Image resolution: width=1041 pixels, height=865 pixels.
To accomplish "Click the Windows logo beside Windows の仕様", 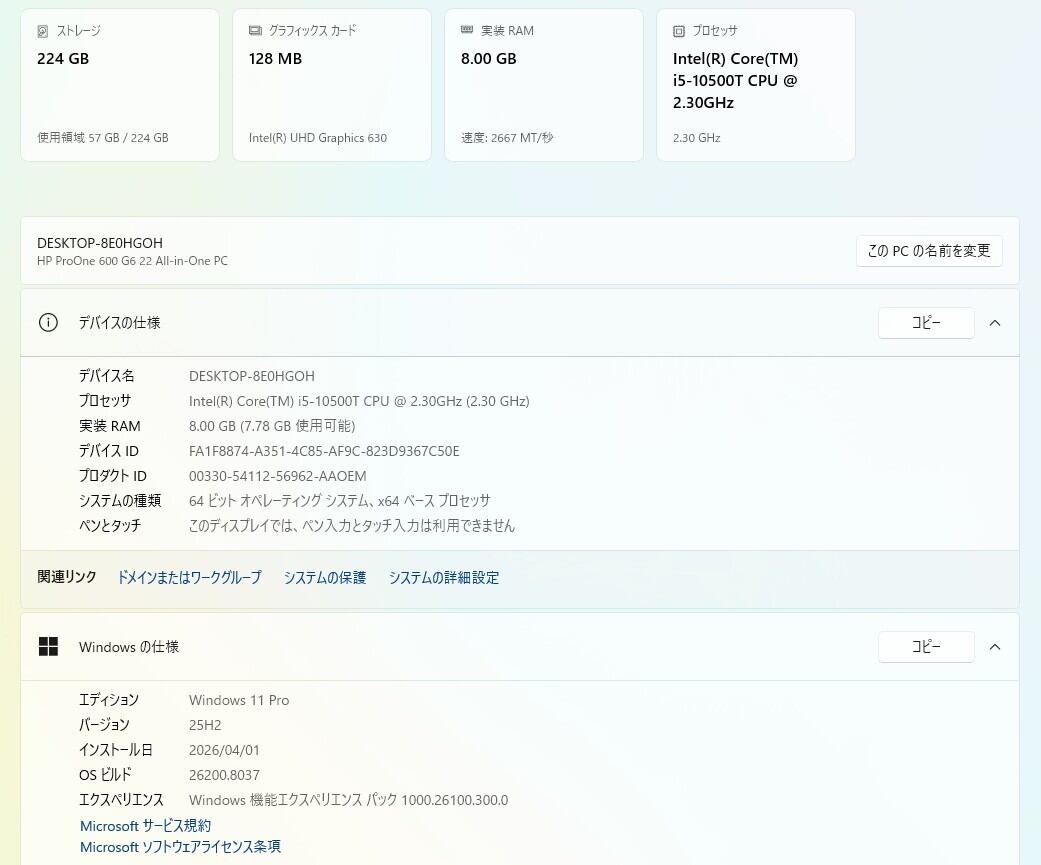I will (48, 647).
